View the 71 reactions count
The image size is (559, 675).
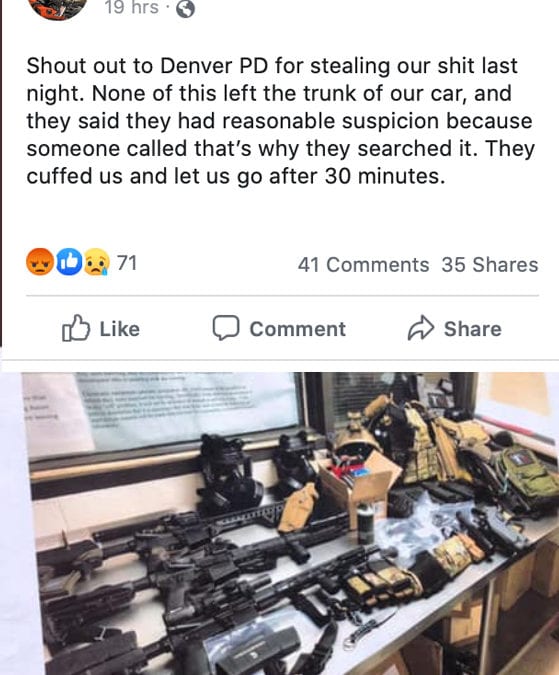127,263
